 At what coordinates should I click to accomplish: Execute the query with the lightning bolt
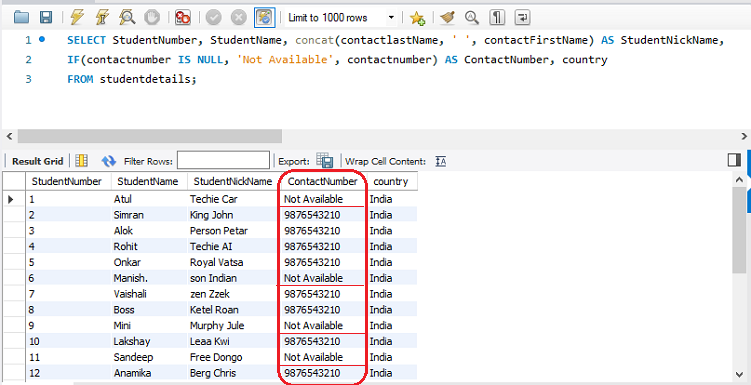77,18
